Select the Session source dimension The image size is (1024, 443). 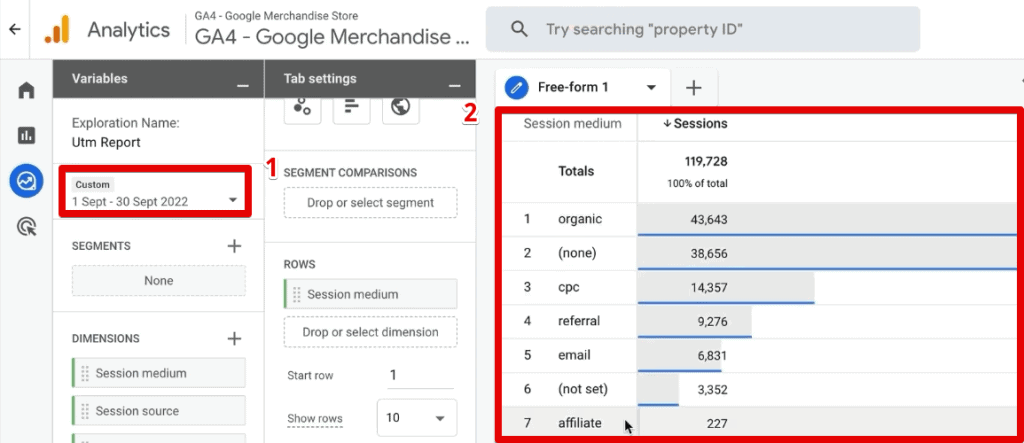(159, 411)
